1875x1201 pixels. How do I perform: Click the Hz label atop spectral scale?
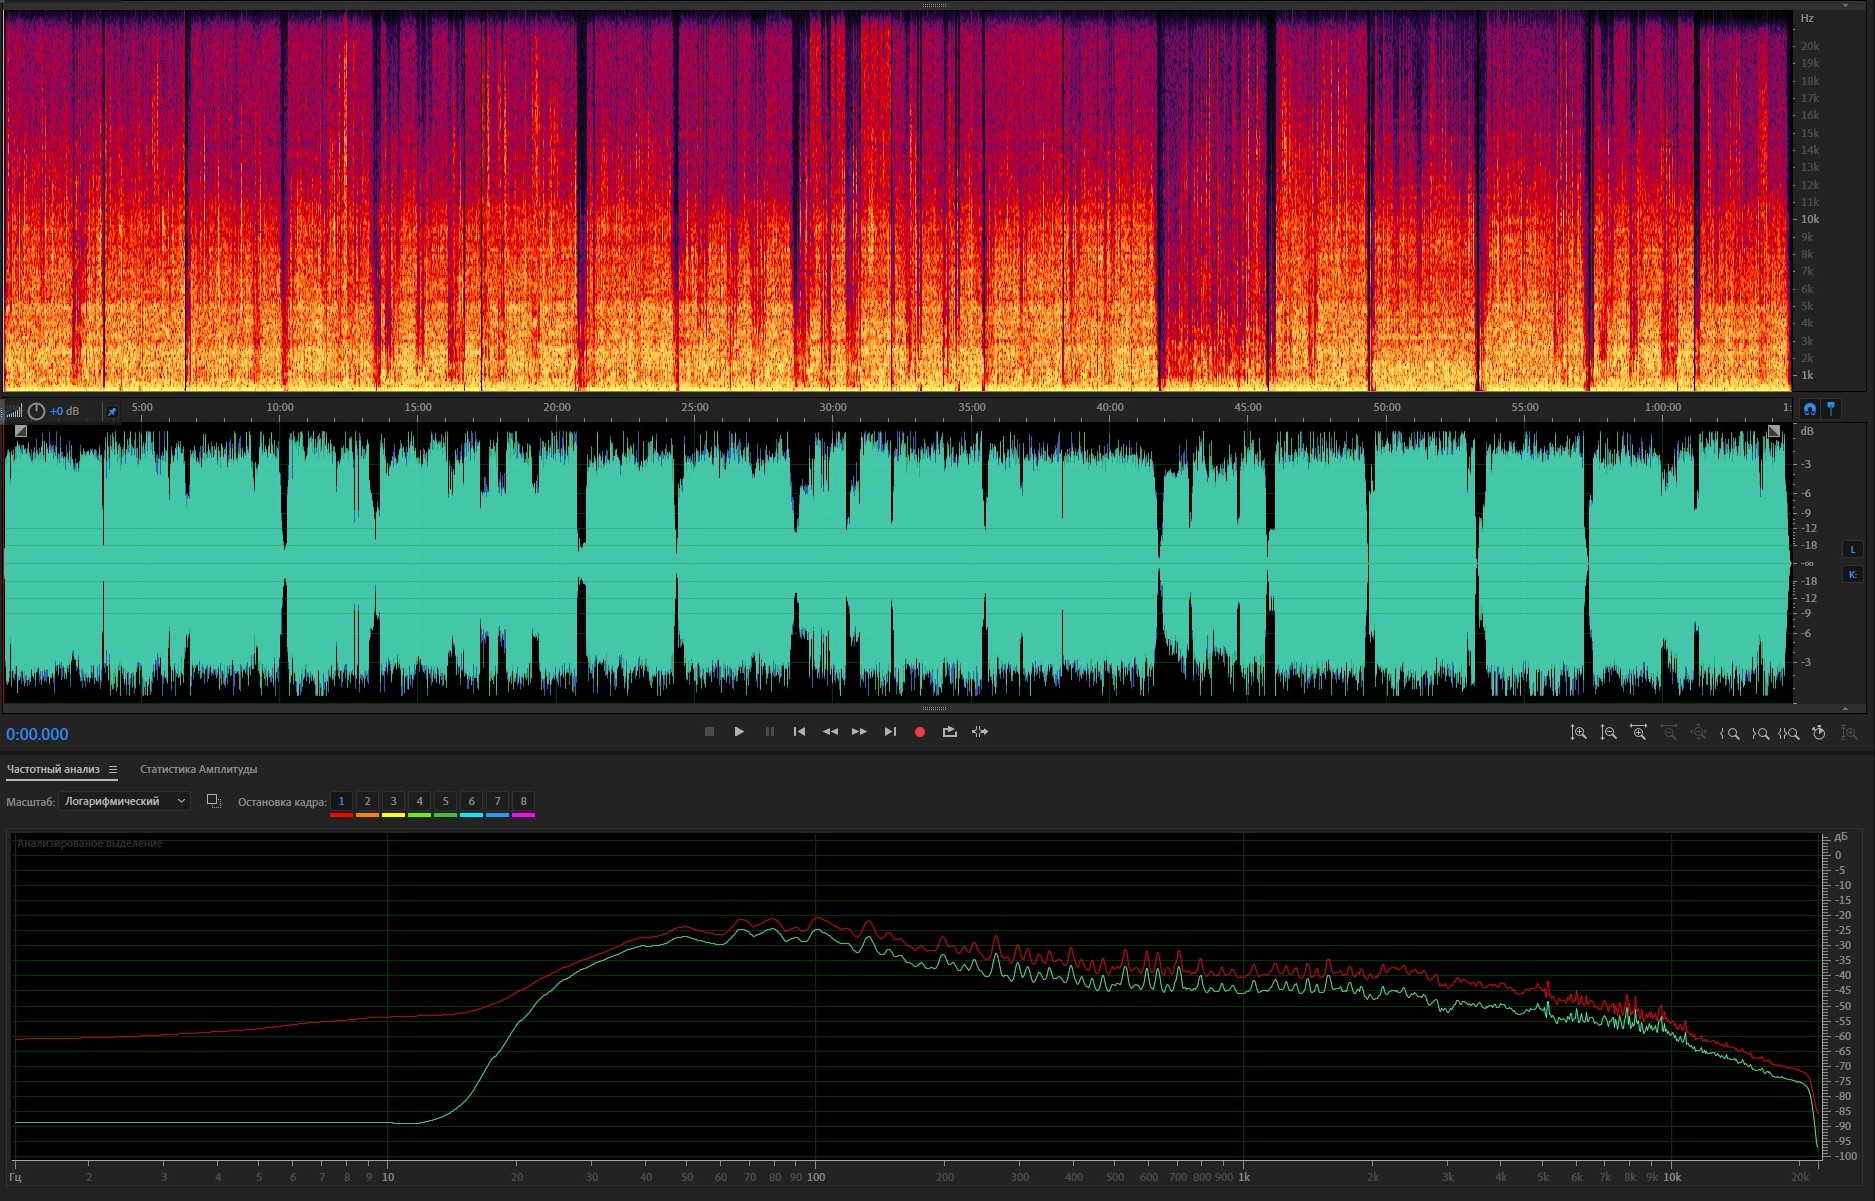1807,18
